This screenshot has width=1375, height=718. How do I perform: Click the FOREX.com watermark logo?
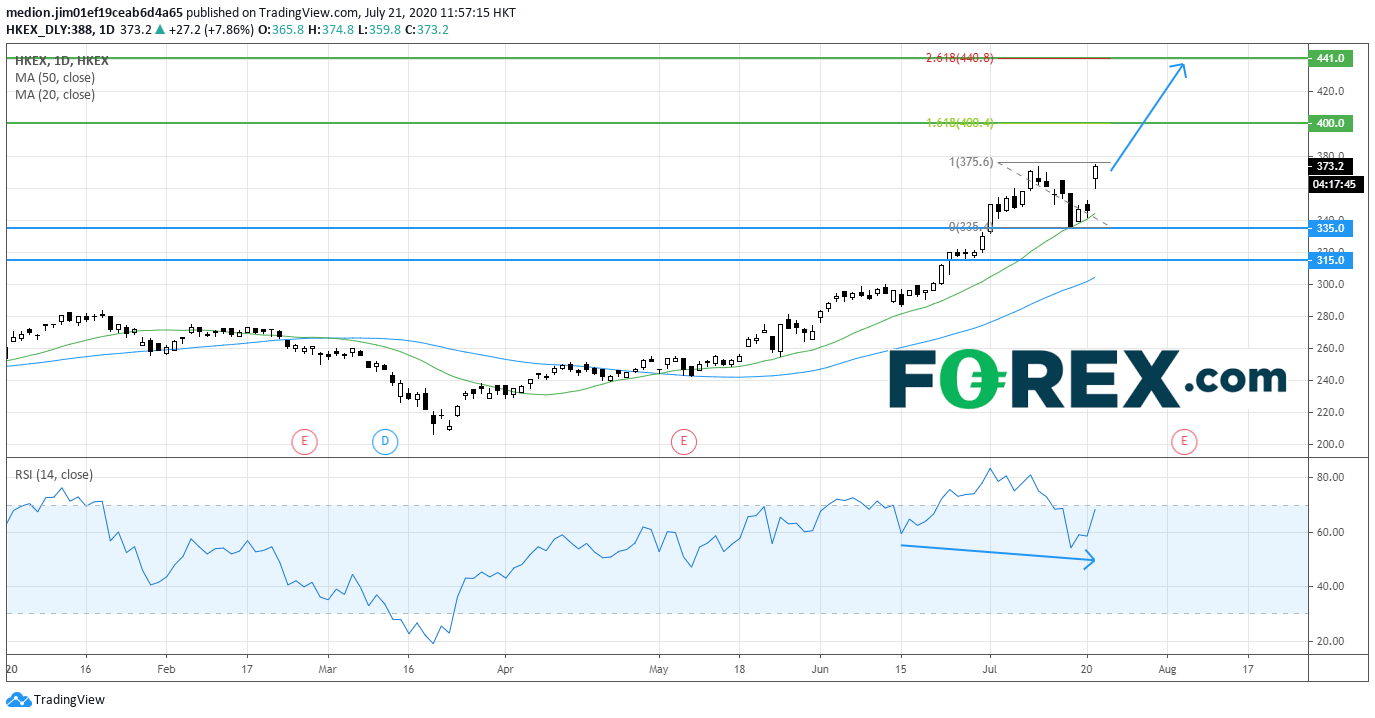tap(1087, 379)
